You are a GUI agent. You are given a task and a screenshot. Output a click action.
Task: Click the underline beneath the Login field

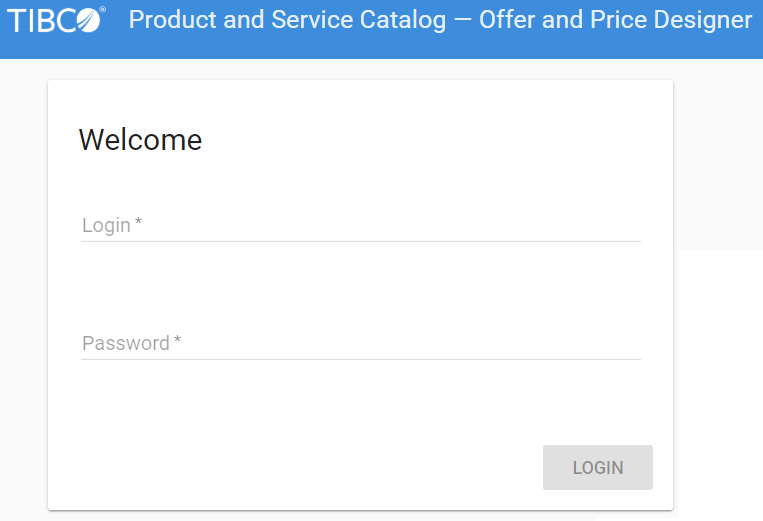pyautogui.click(x=360, y=241)
